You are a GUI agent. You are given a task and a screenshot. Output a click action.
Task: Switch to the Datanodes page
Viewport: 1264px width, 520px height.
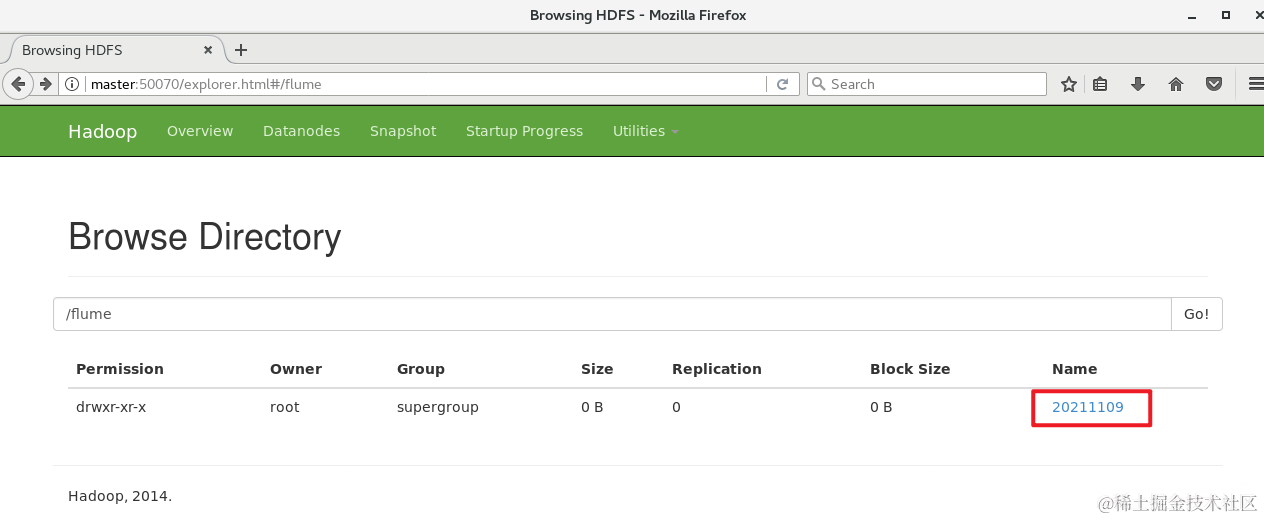301,131
